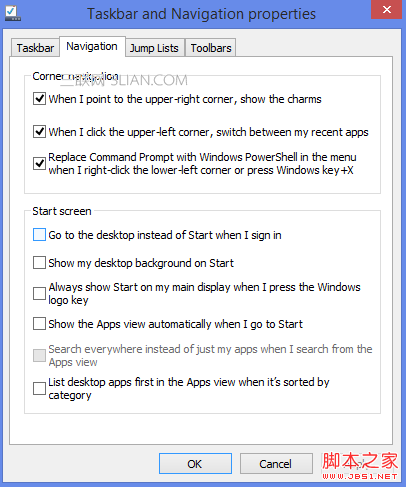Close the Taskbar and Navigation properties dialog
Screen dimensions: 406x487
[x=387, y=9]
